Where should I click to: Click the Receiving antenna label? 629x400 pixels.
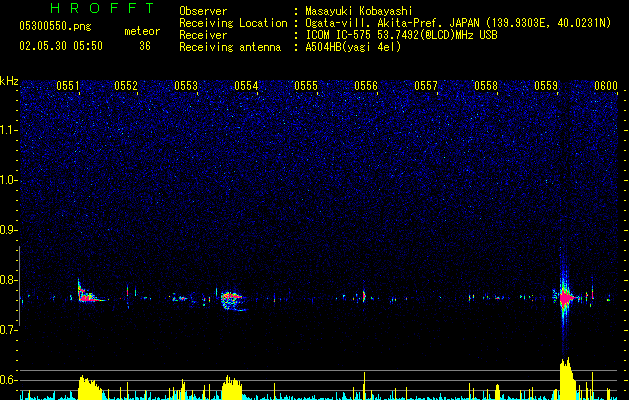coord(230,47)
